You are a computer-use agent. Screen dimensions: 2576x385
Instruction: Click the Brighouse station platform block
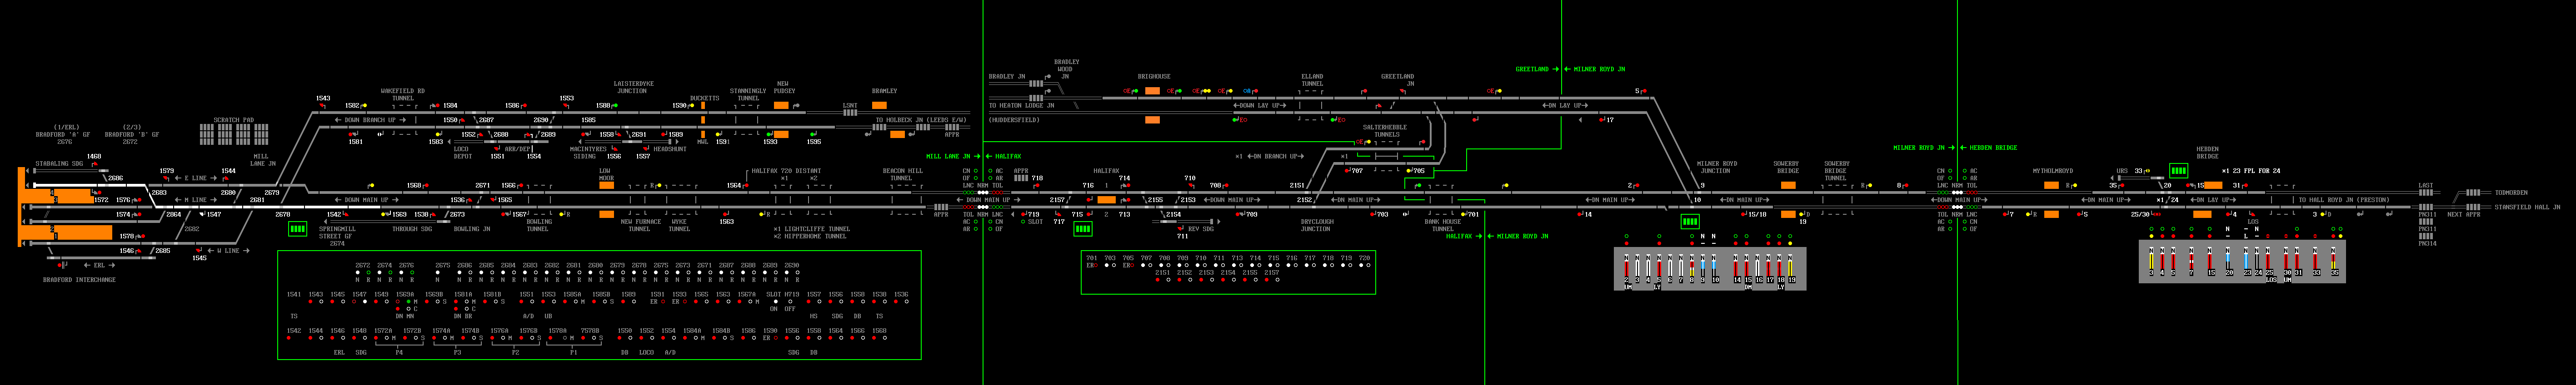1152,91
